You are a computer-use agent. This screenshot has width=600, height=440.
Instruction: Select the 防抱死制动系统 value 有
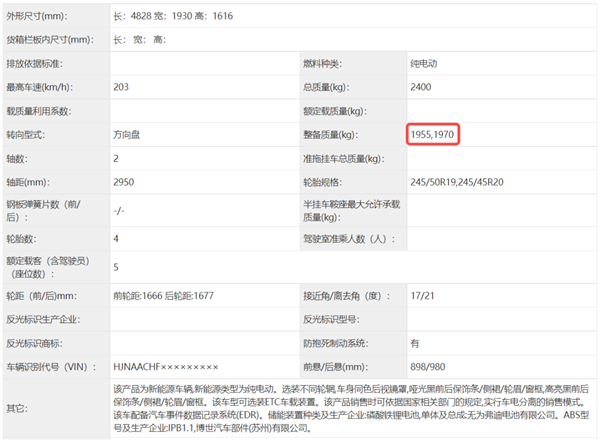click(x=415, y=342)
